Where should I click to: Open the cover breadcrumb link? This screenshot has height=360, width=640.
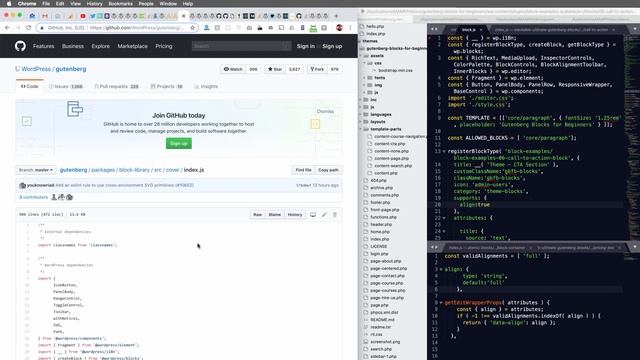point(173,170)
